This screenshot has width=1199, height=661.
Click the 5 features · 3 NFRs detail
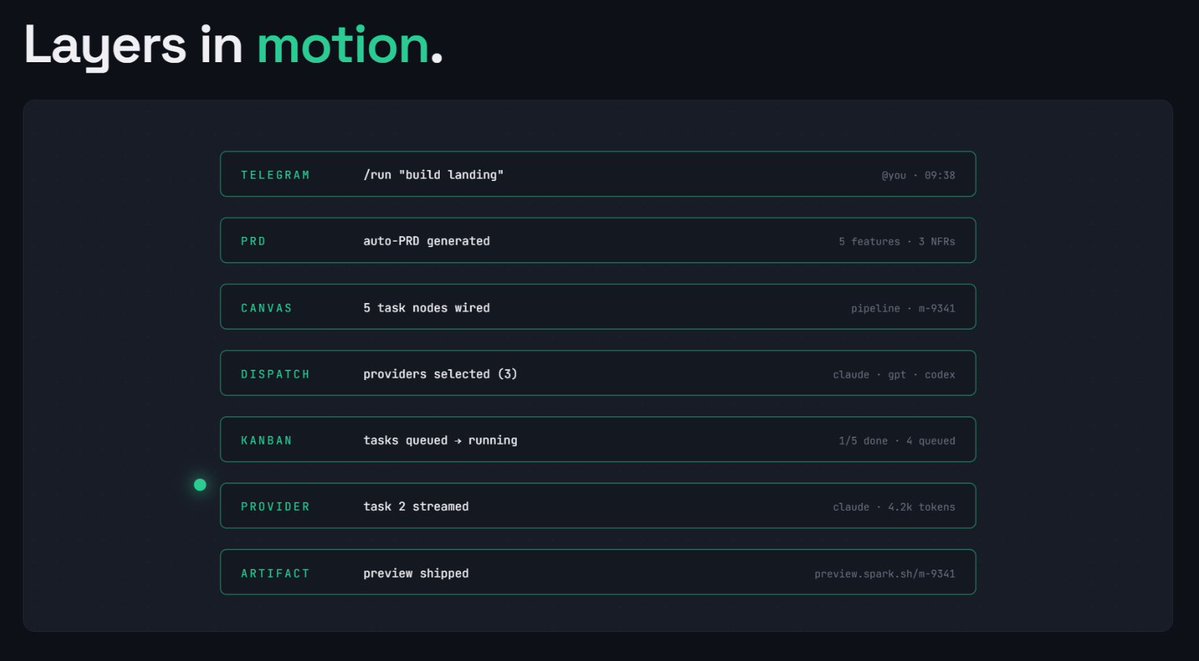pyautogui.click(x=896, y=242)
